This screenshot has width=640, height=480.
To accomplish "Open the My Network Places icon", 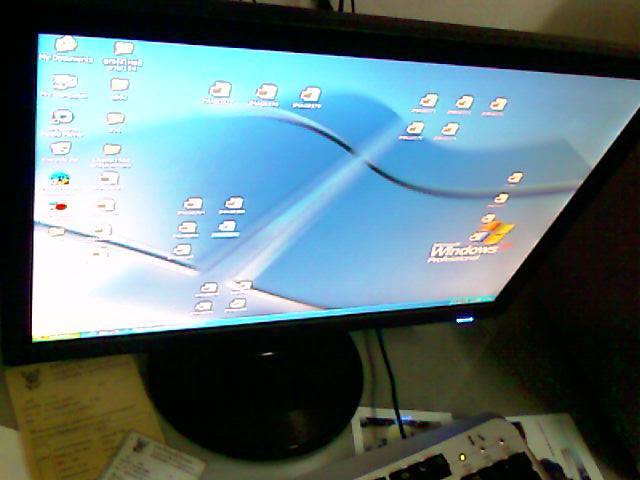I will pyautogui.click(x=62, y=118).
